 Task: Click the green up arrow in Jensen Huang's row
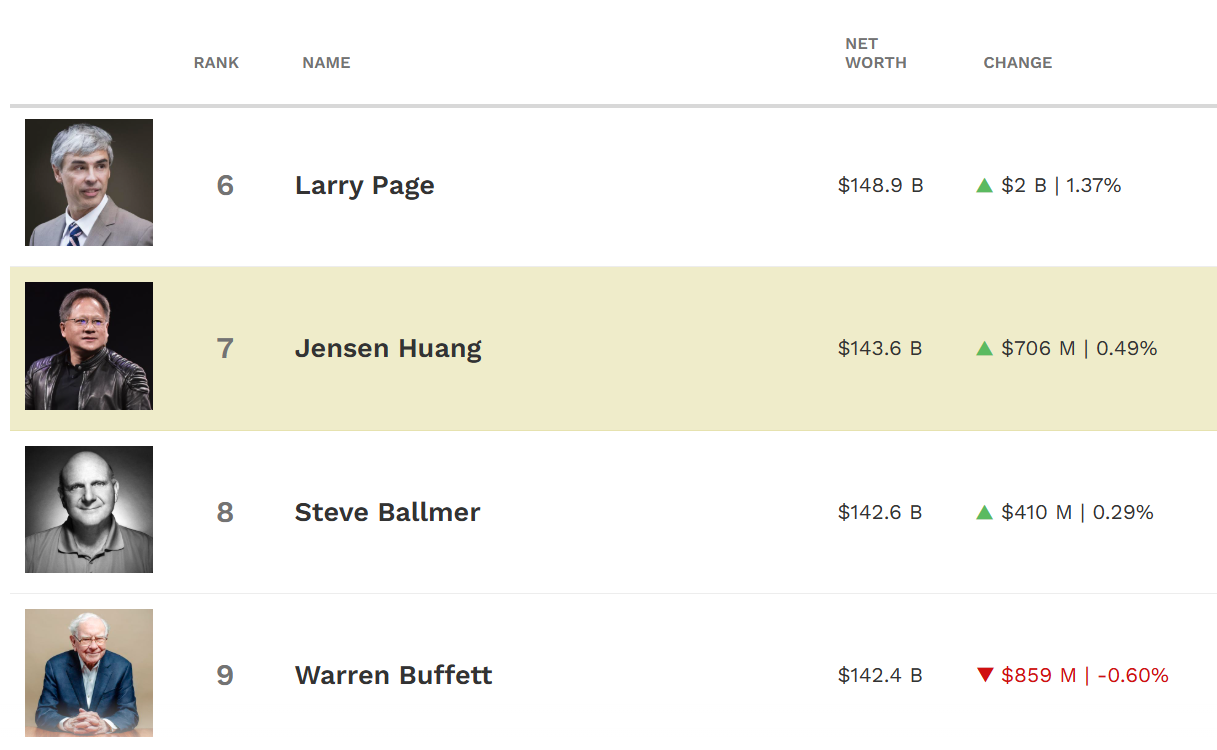pos(984,348)
